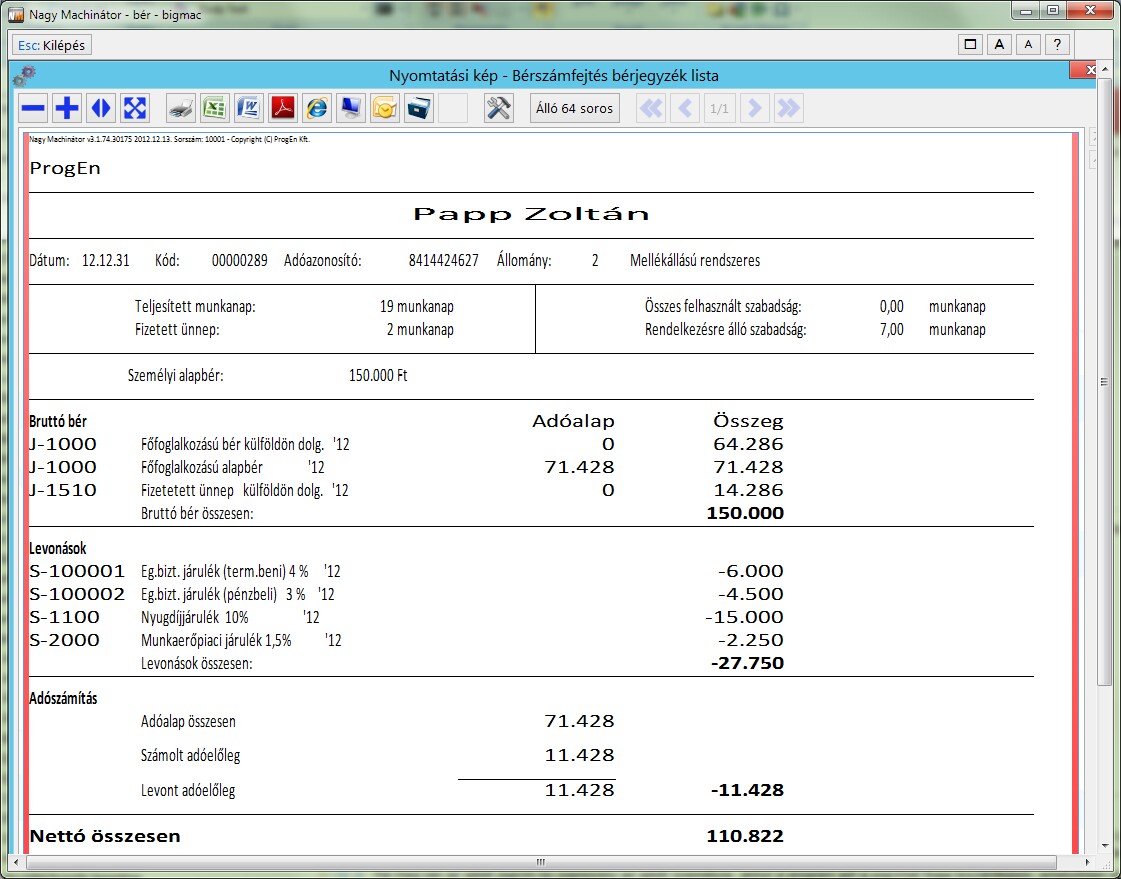1121x879 pixels.
Task: Export the payslip to Word
Action: [248, 108]
